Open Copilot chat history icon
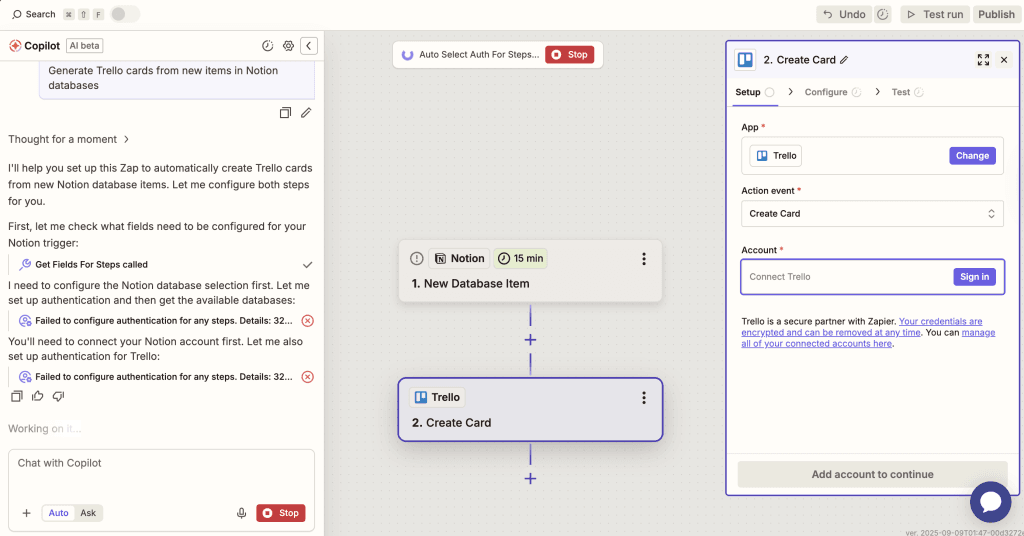1024x536 pixels. tap(268, 46)
